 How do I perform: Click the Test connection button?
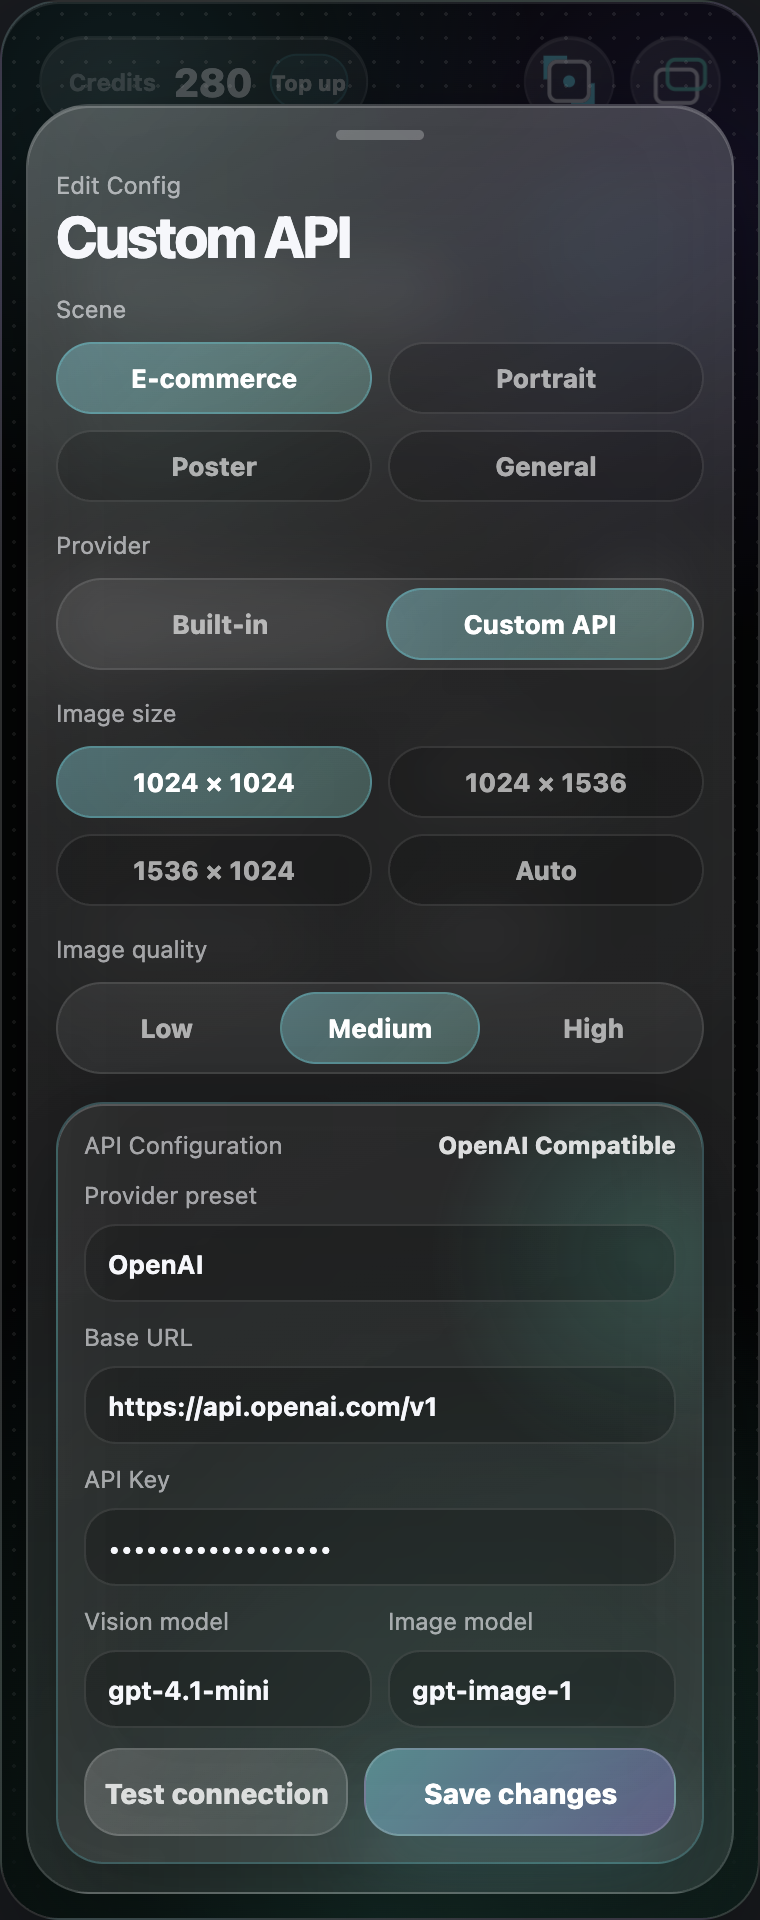pyautogui.click(x=216, y=1793)
